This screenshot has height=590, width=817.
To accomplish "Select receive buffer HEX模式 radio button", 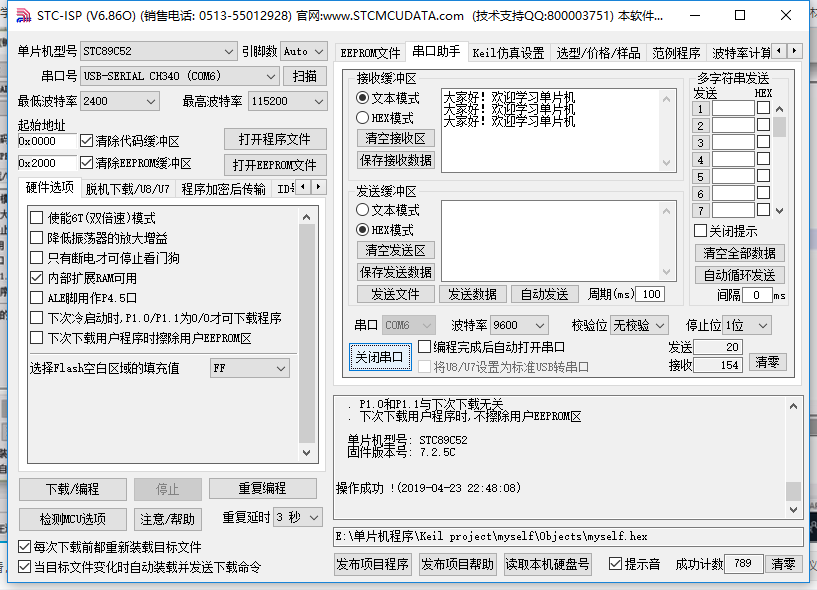I will coord(363,118).
